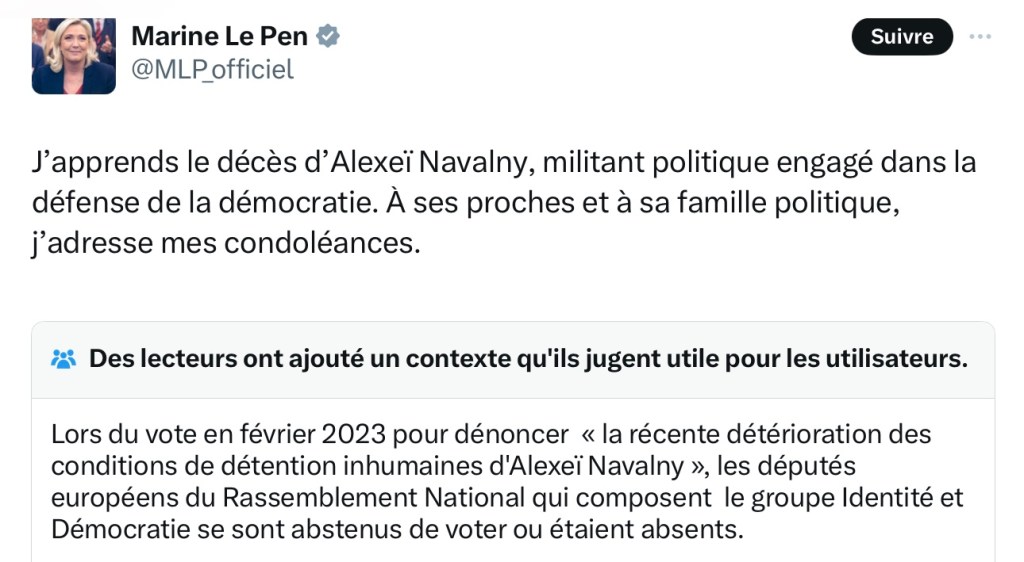Click the Suivre follow button
This screenshot has height=562, width=1024.
[x=902, y=37]
